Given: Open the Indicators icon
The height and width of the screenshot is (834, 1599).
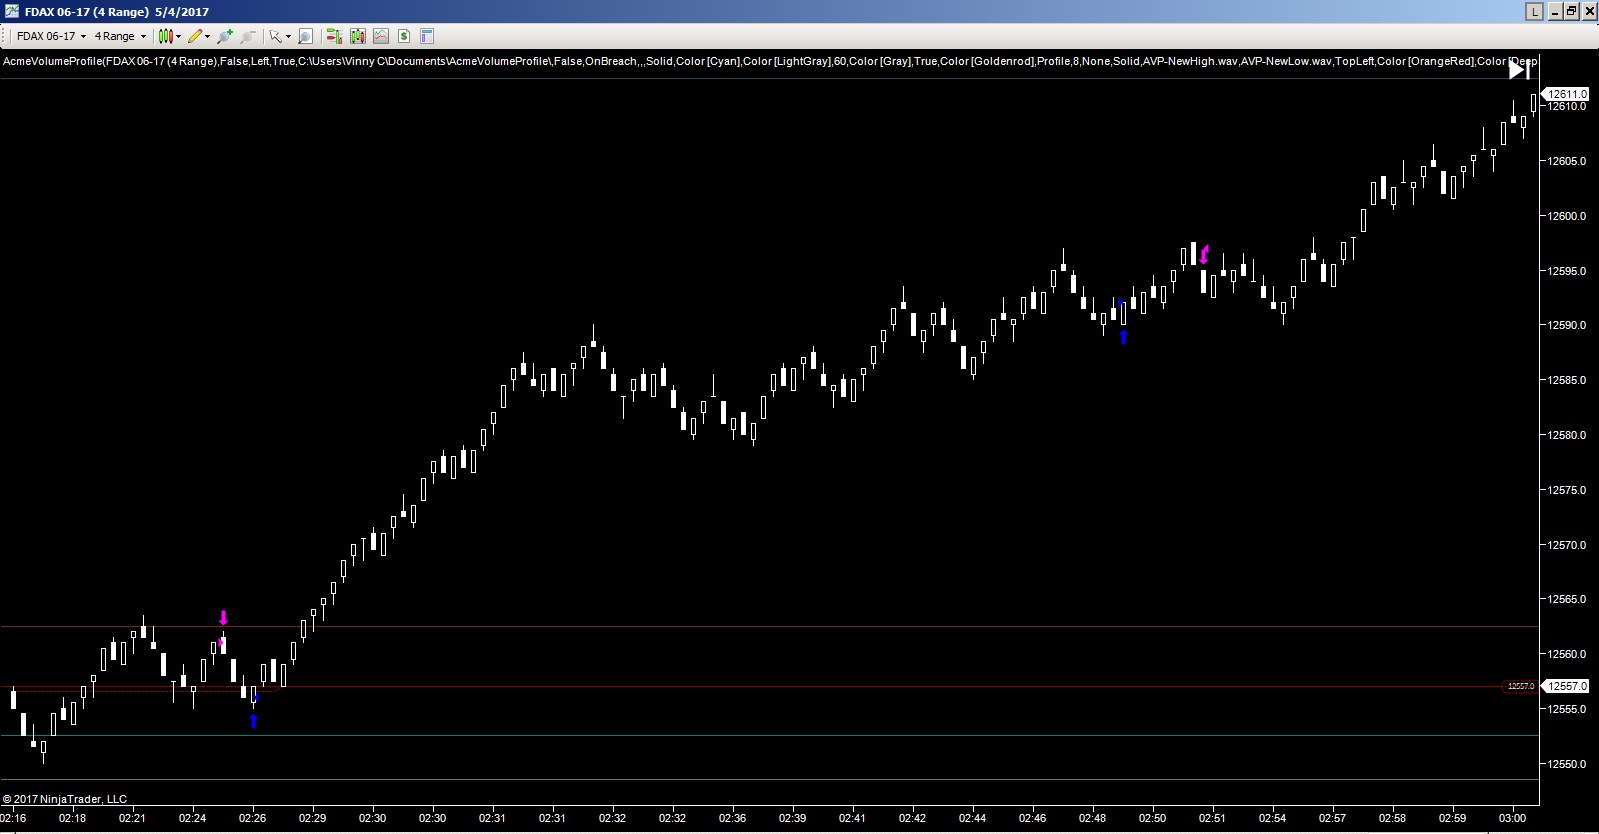Looking at the screenshot, I should click(381, 36).
